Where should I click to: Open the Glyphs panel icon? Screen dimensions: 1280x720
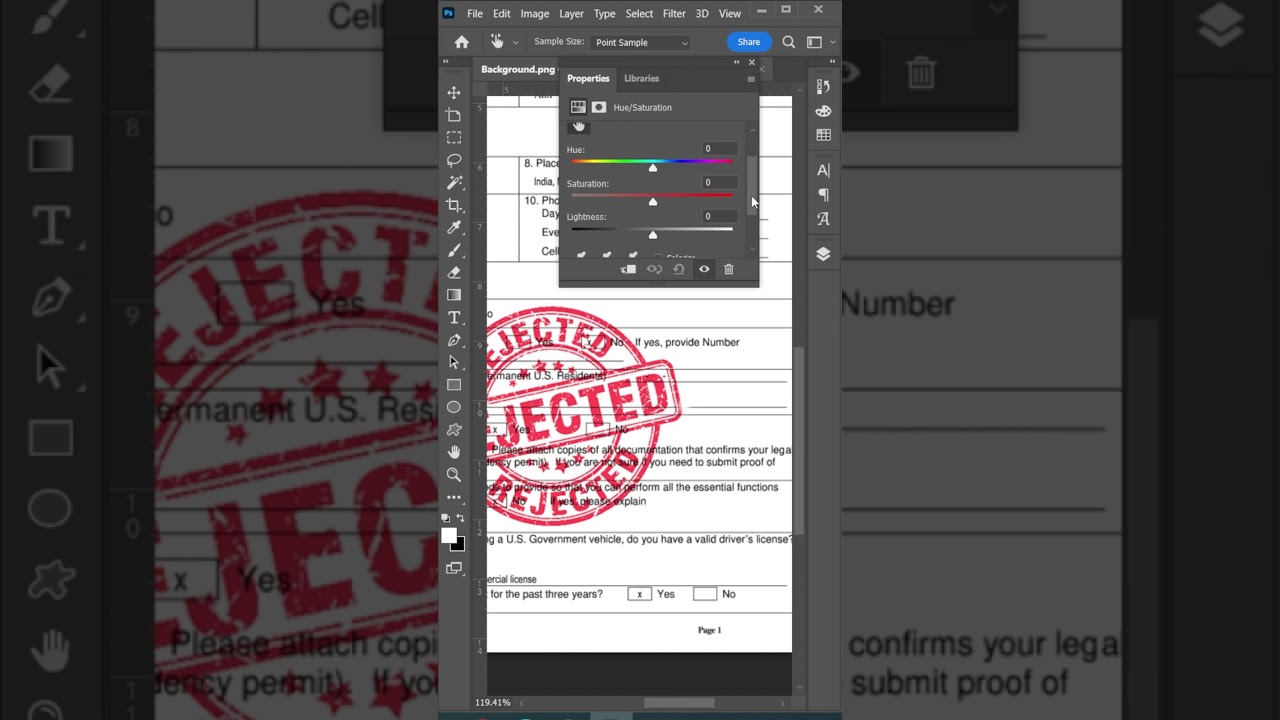[823, 218]
